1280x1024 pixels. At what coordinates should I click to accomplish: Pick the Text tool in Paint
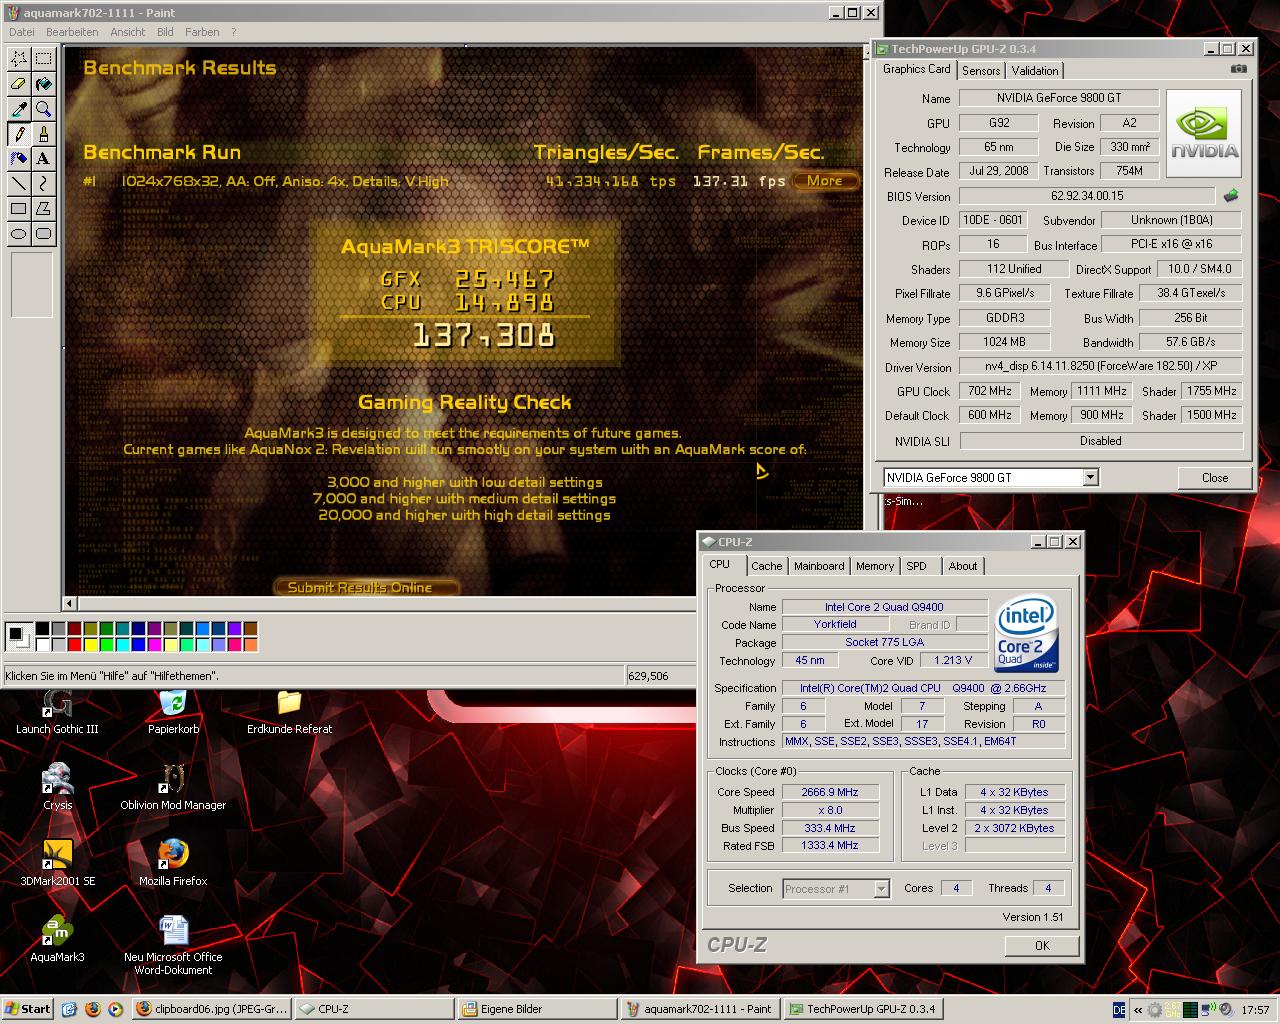click(x=43, y=159)
